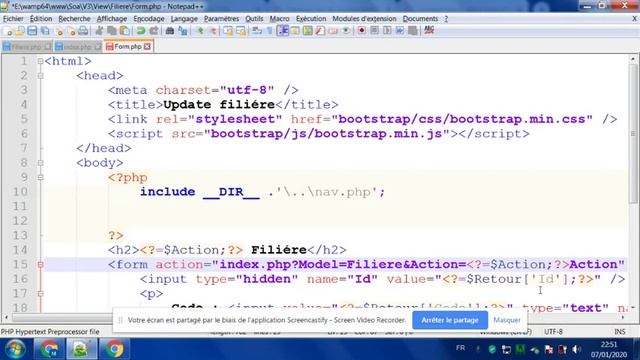Toggle file monitoring eye icon
Screen dimensions: 640x360
pos(346,31)
